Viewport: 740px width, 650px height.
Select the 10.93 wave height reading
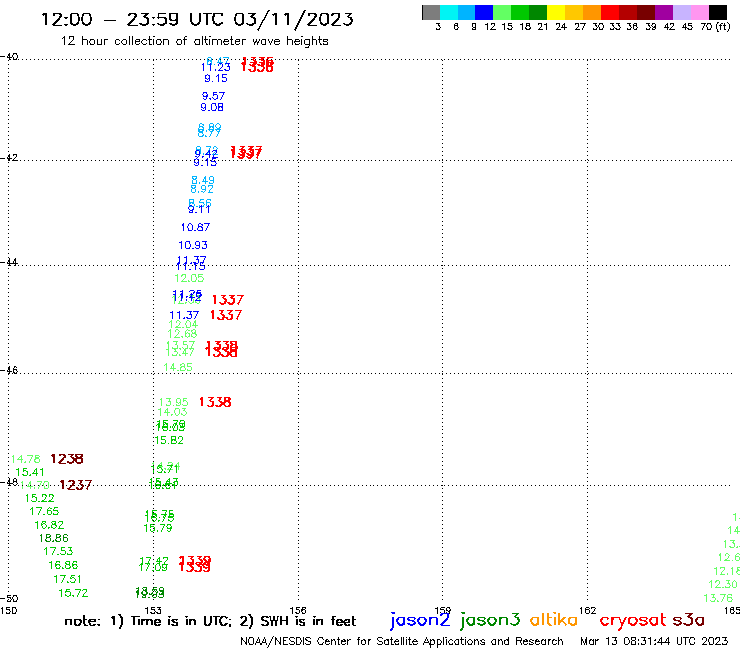tap(193, 245)
